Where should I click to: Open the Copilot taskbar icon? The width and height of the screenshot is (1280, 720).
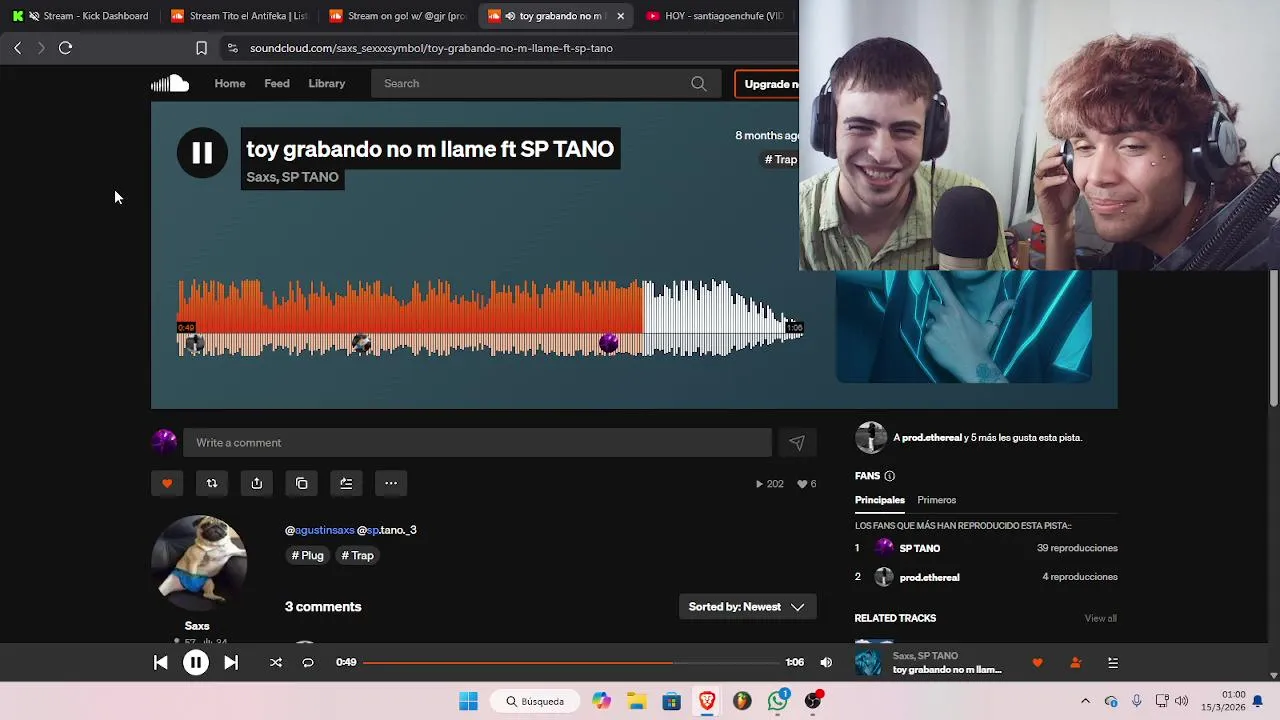point(601,701)
